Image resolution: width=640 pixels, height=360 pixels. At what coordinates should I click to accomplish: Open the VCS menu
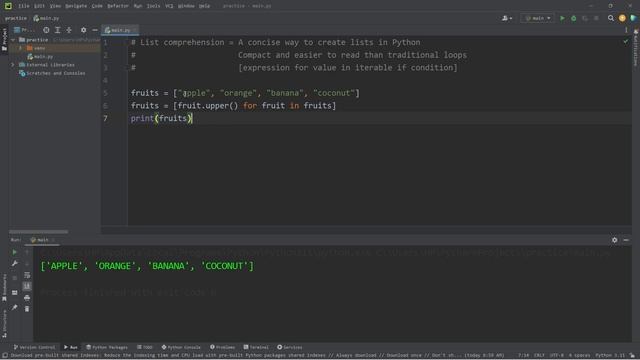point(169,6)
